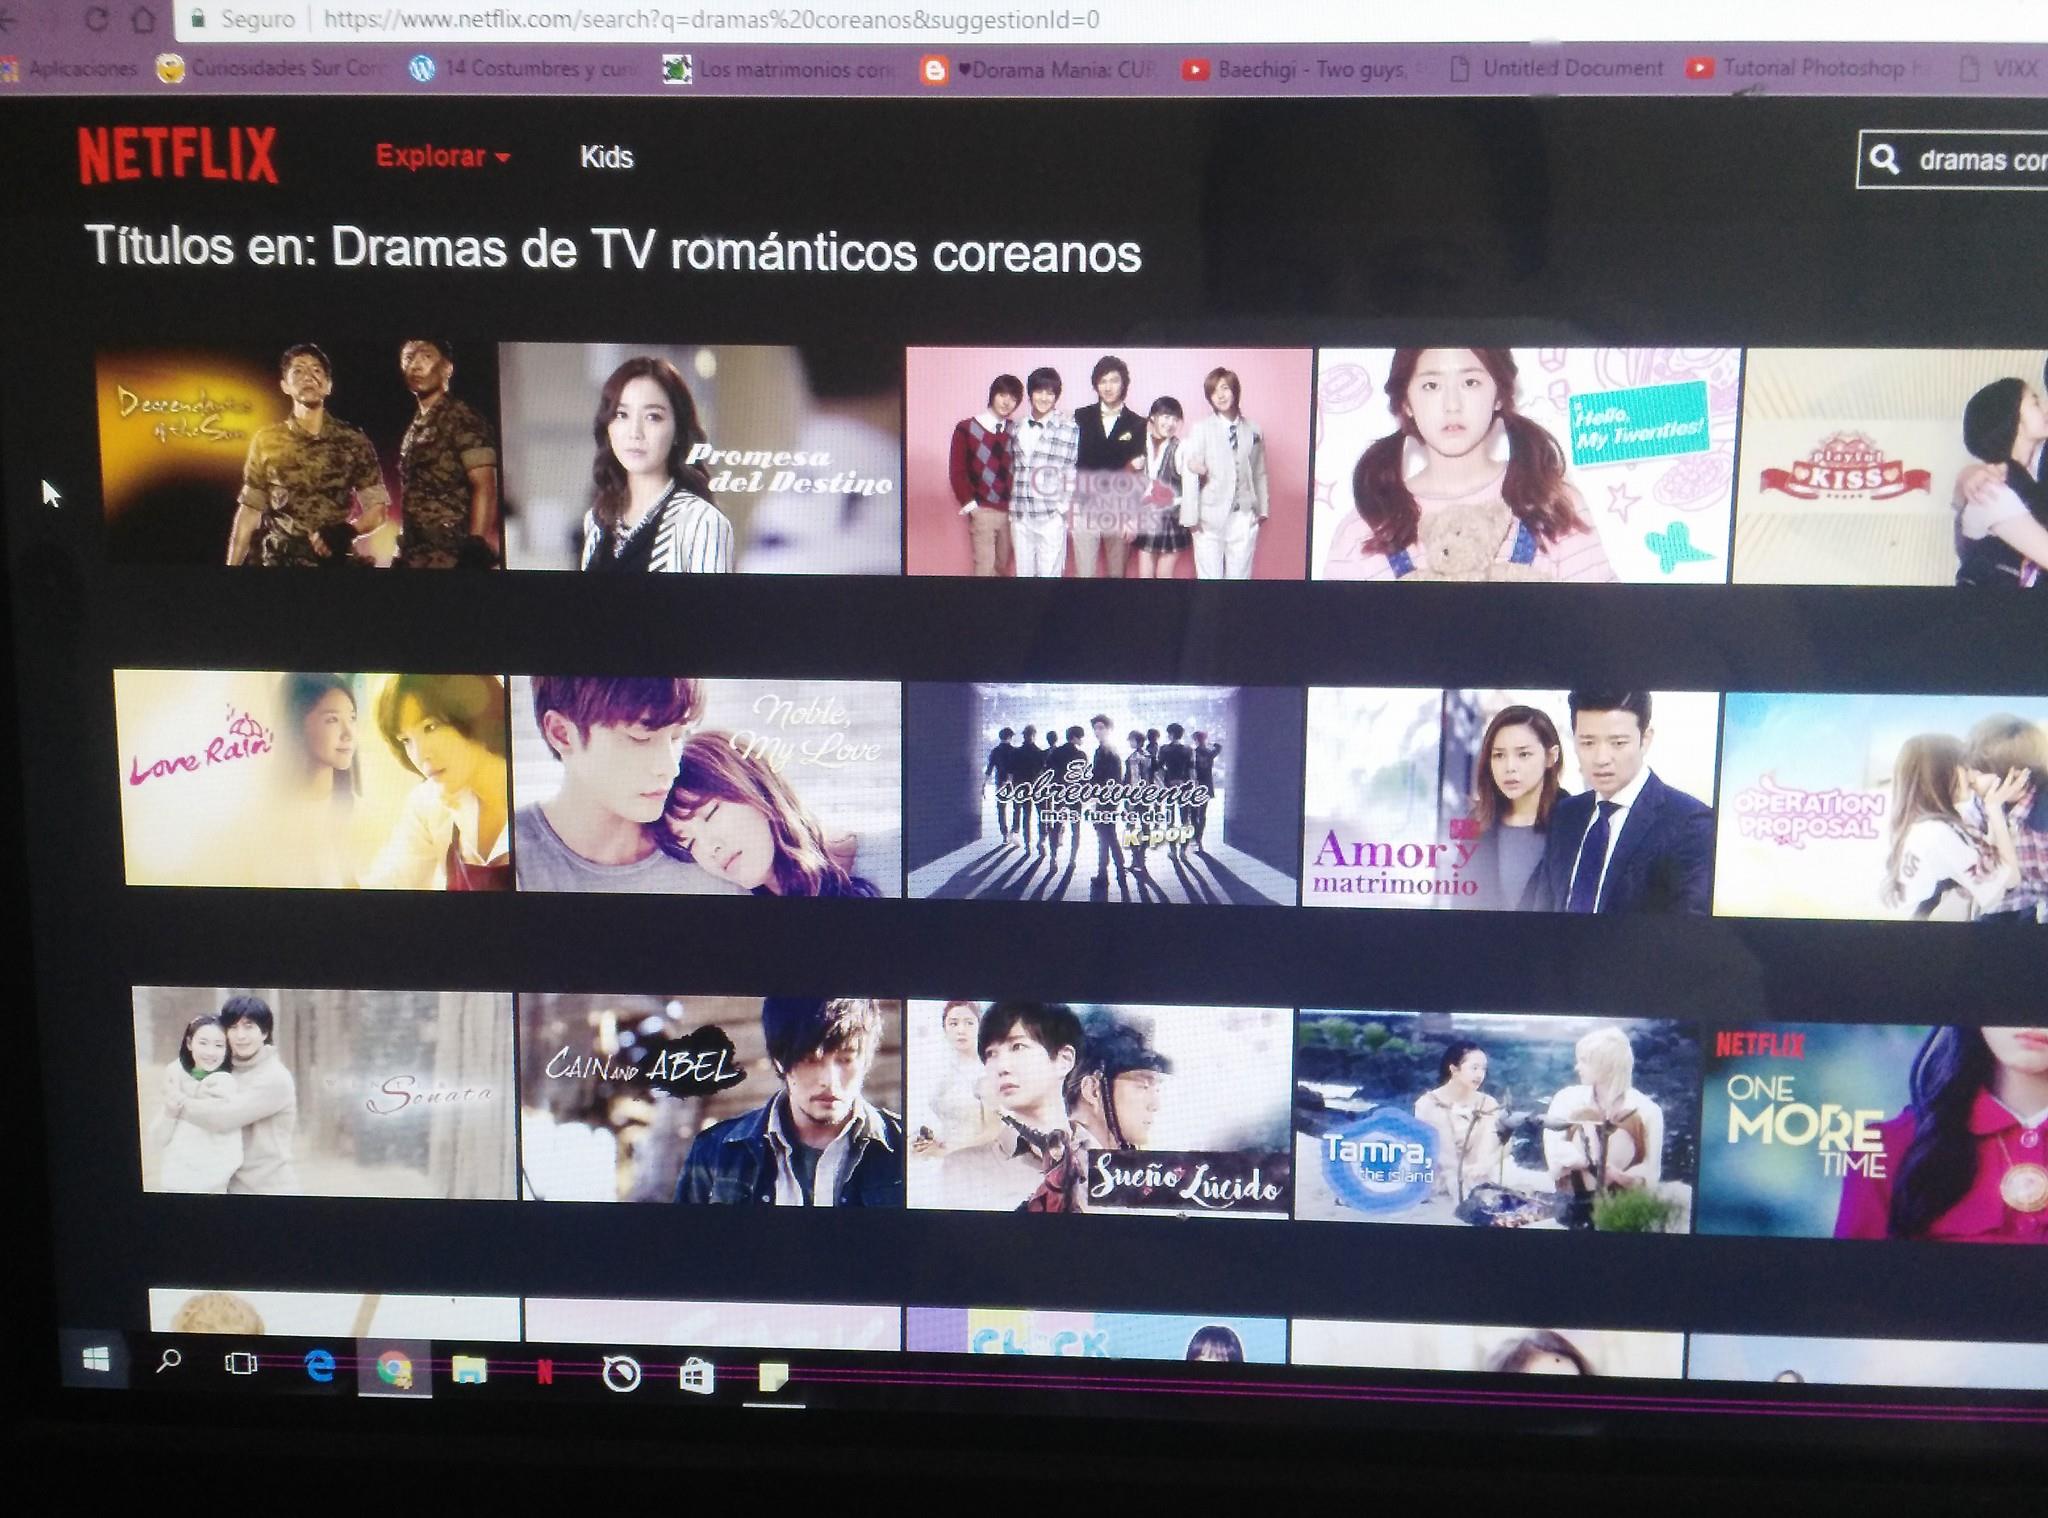The height and width of the screenshot is (1518, 2048).
Task: Open the Windows Start menu
Action: (x=96, y=1360)
